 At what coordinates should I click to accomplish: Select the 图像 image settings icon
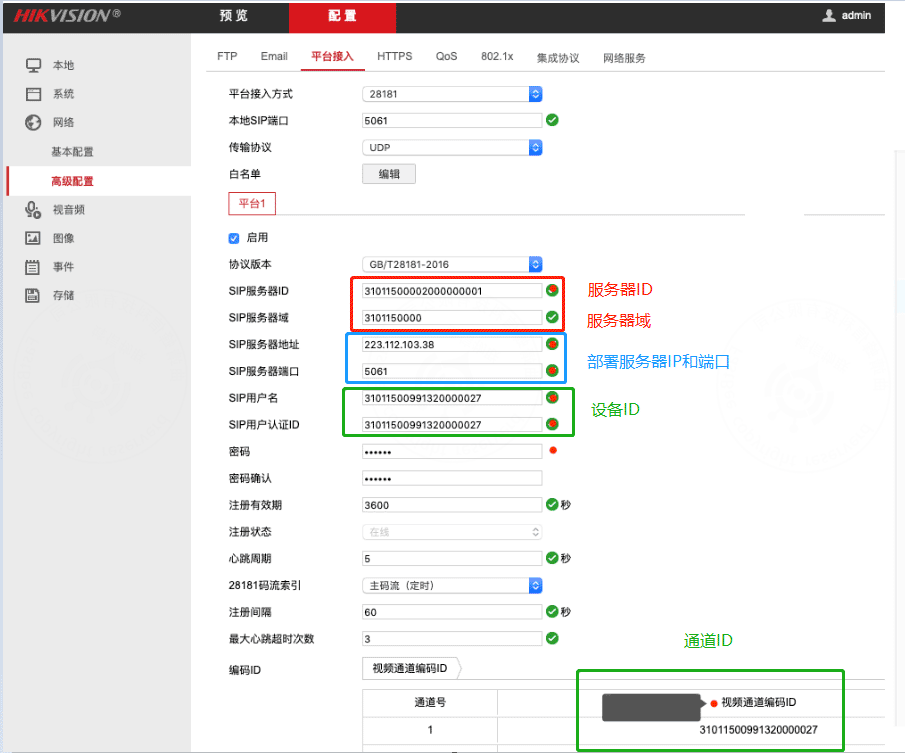click(x=33, y=238)
